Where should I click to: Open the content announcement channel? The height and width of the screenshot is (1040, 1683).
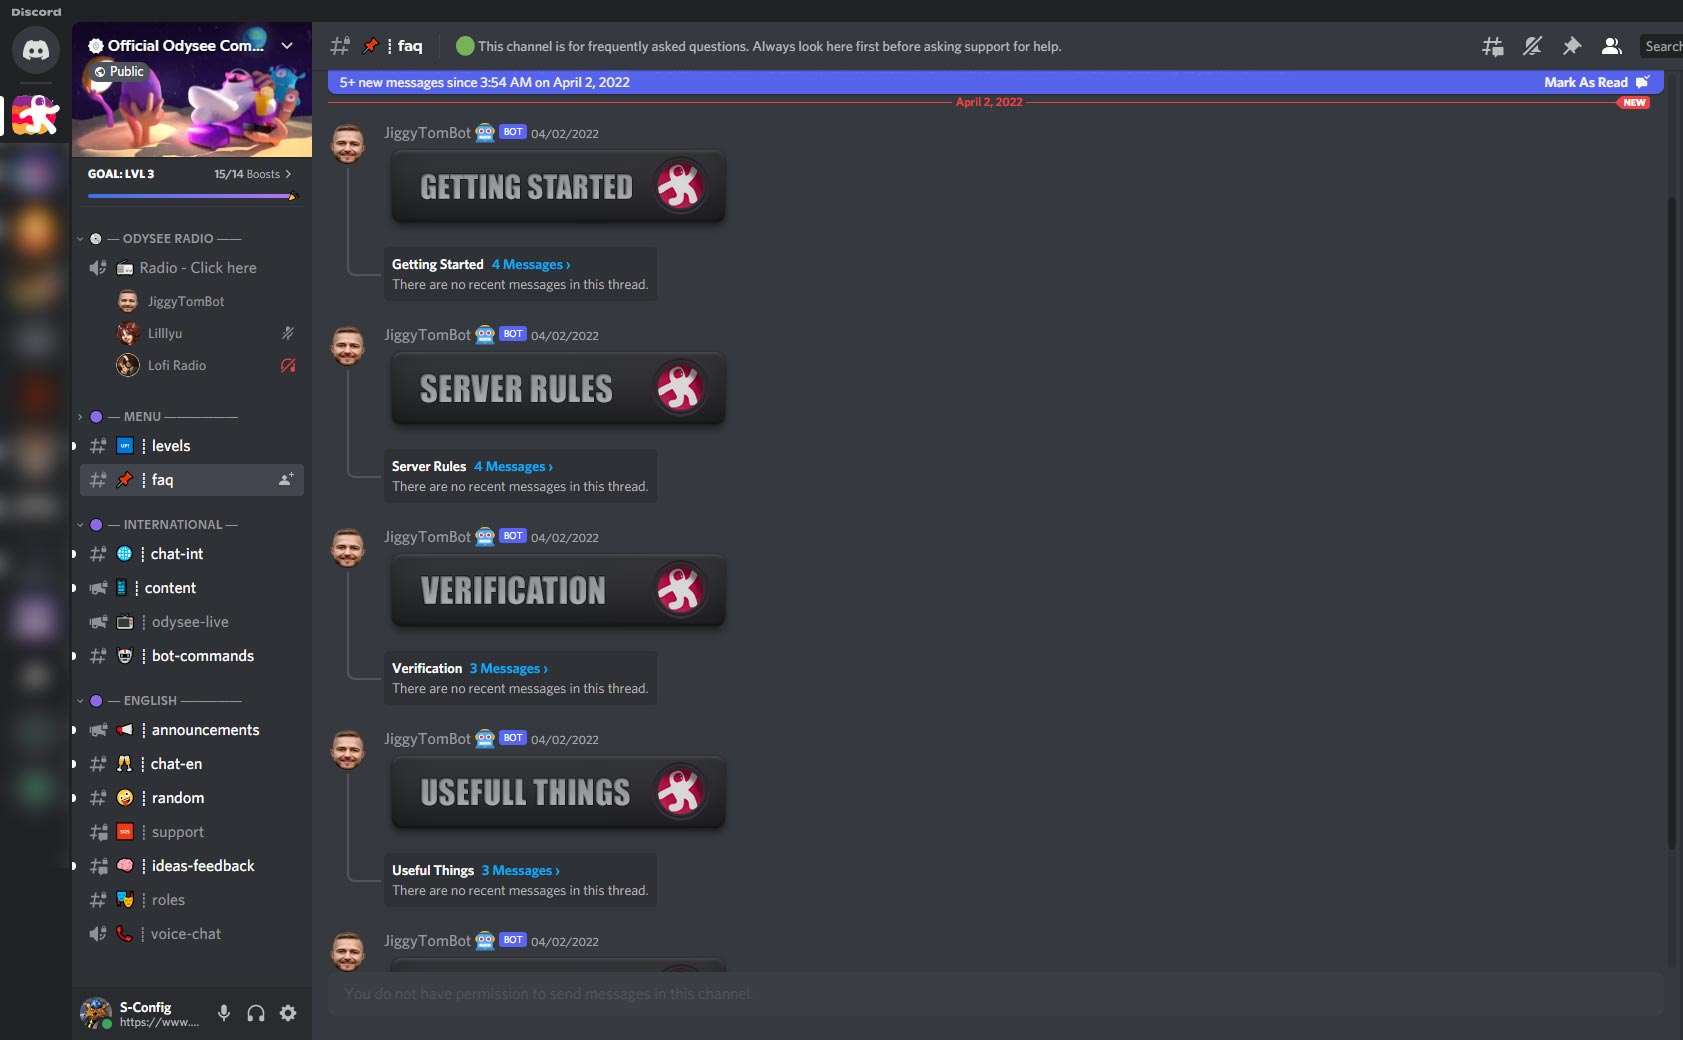(x=192, y=588)
